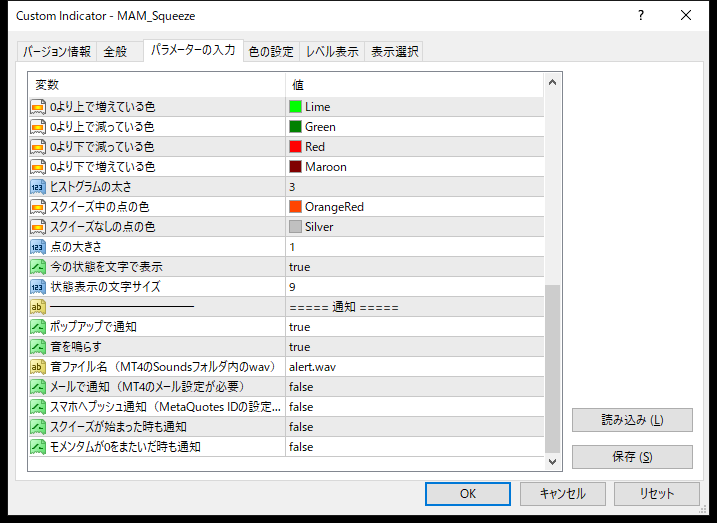This screenshot has width=717, height=523.
Task: Click the vertical scrollbar thumb
Action: click(552, 368)
